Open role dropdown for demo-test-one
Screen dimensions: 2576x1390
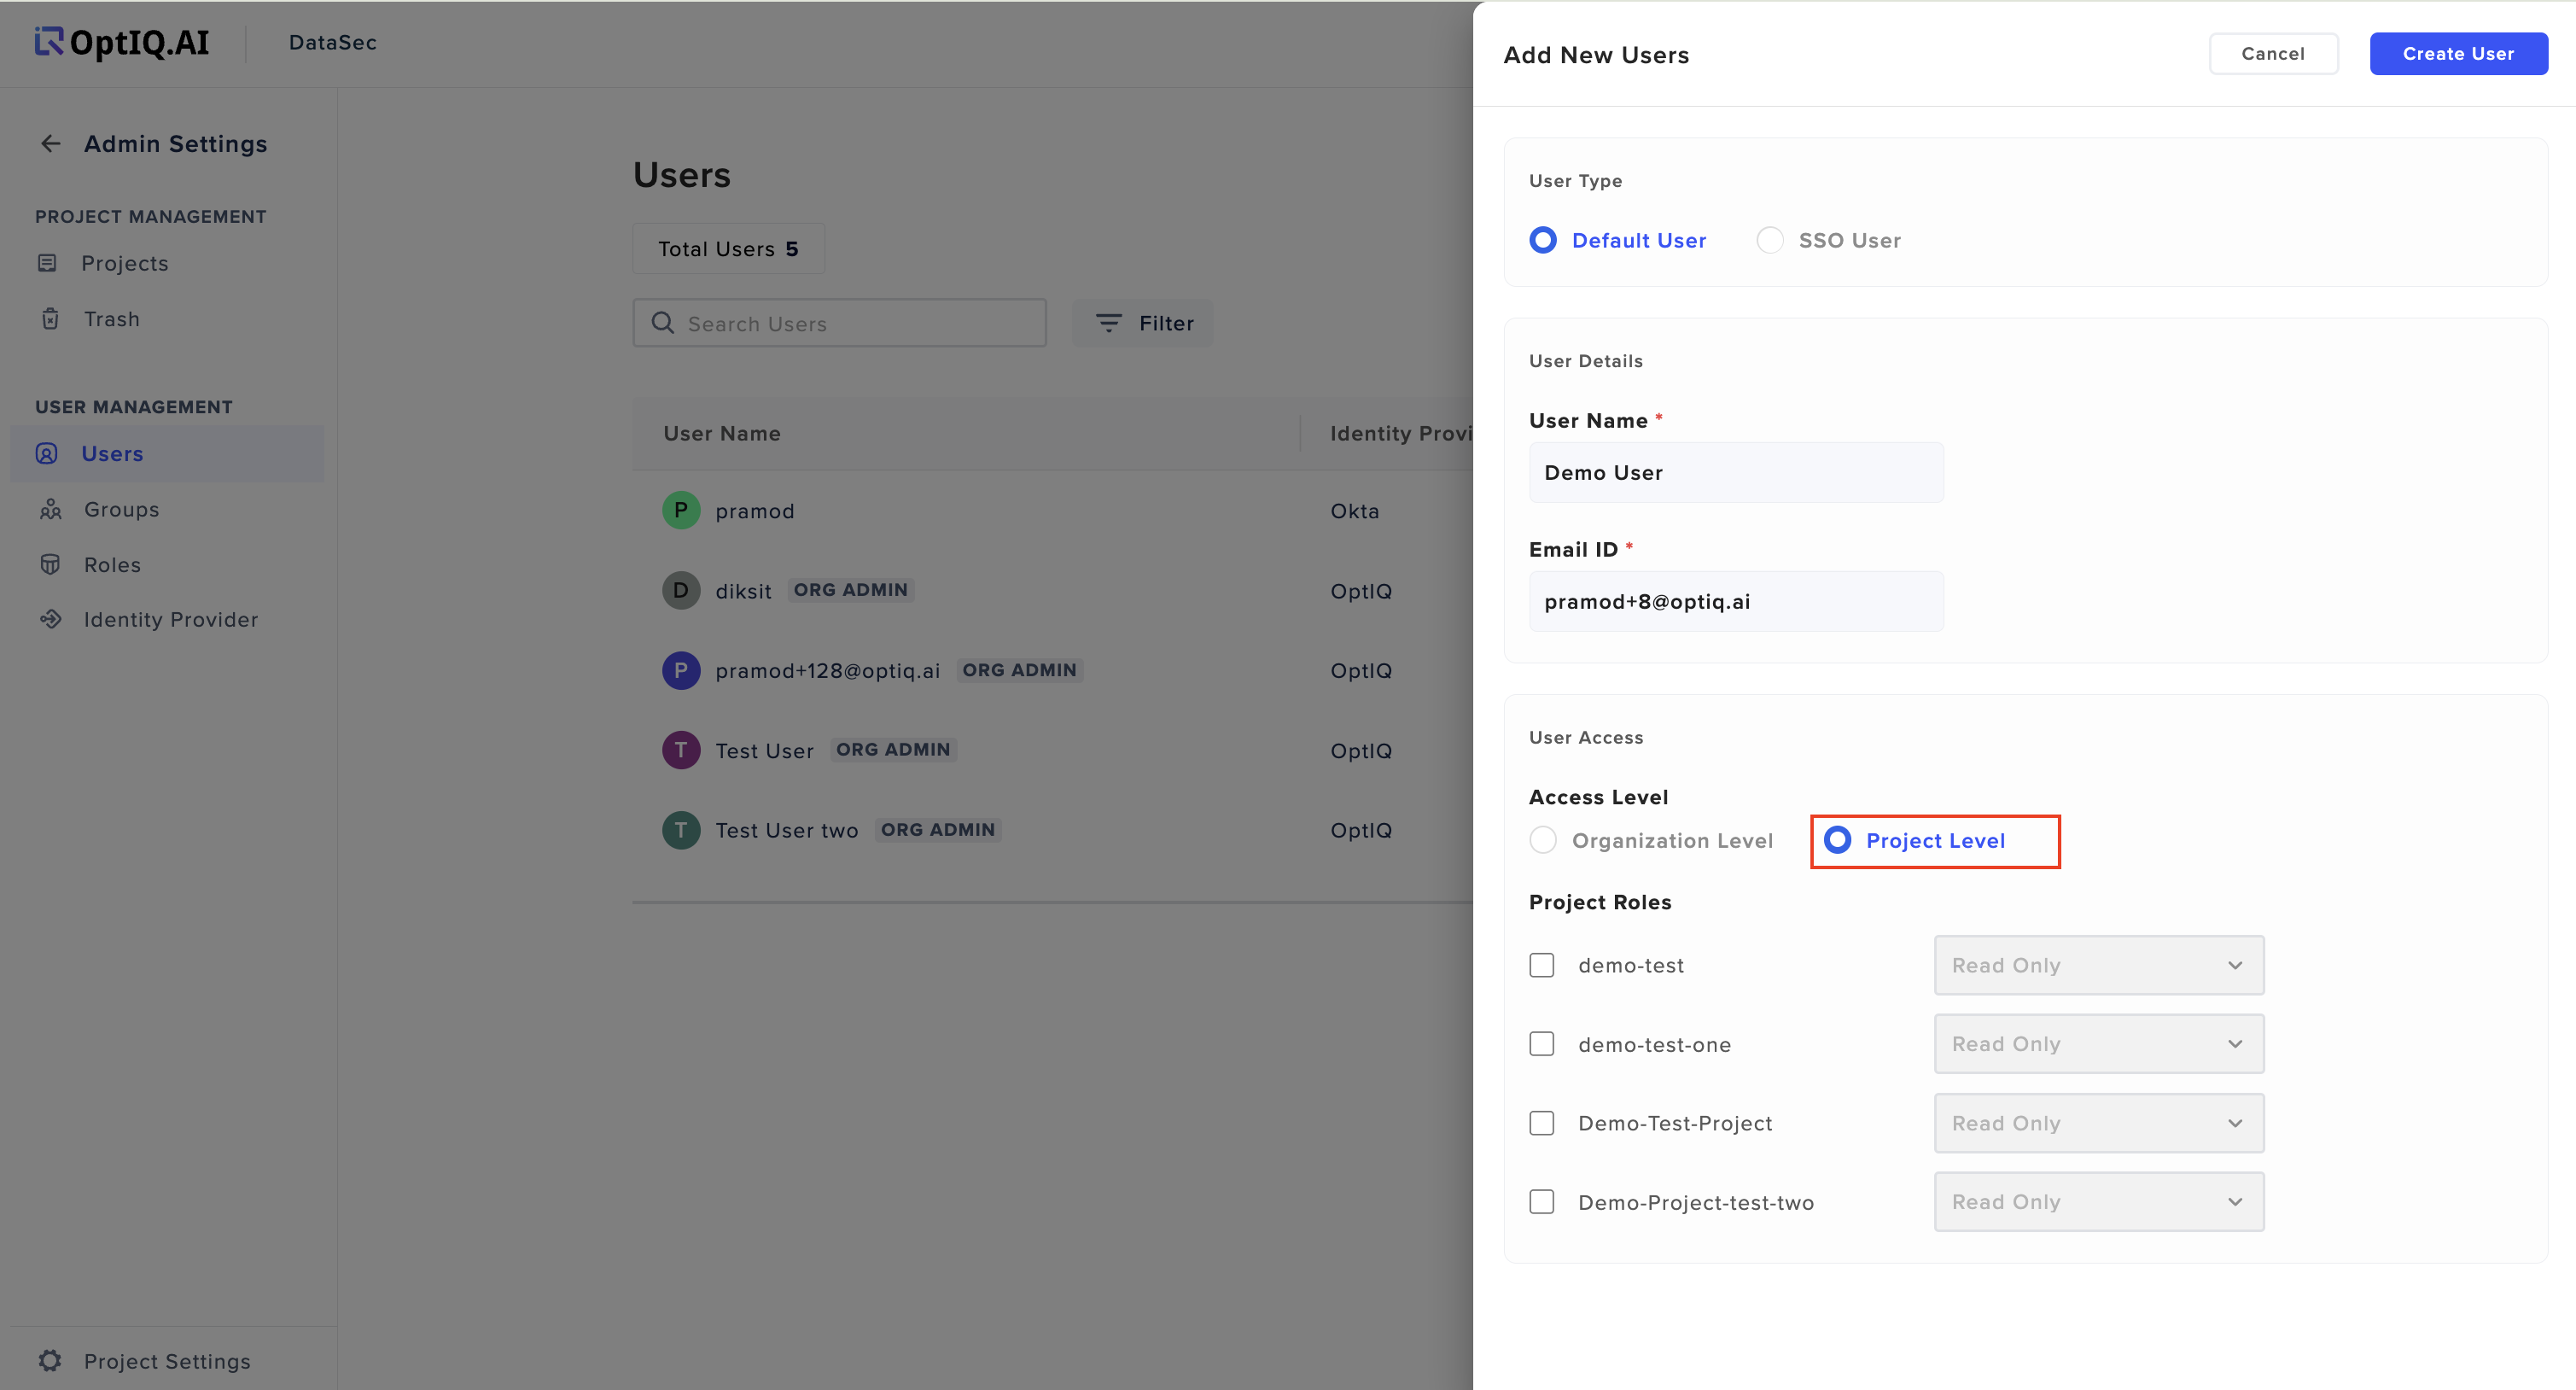2099,1044
